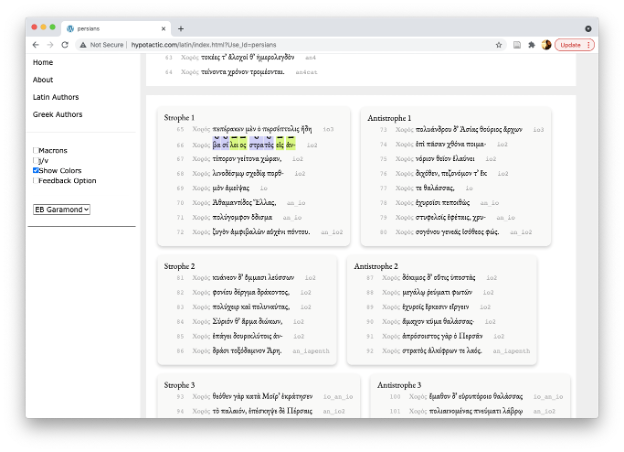This screenshot has height=452, width=624.
Task: Click the an_iapenth label on line 86
Action: pyautogui.click(x=311, y=351)
